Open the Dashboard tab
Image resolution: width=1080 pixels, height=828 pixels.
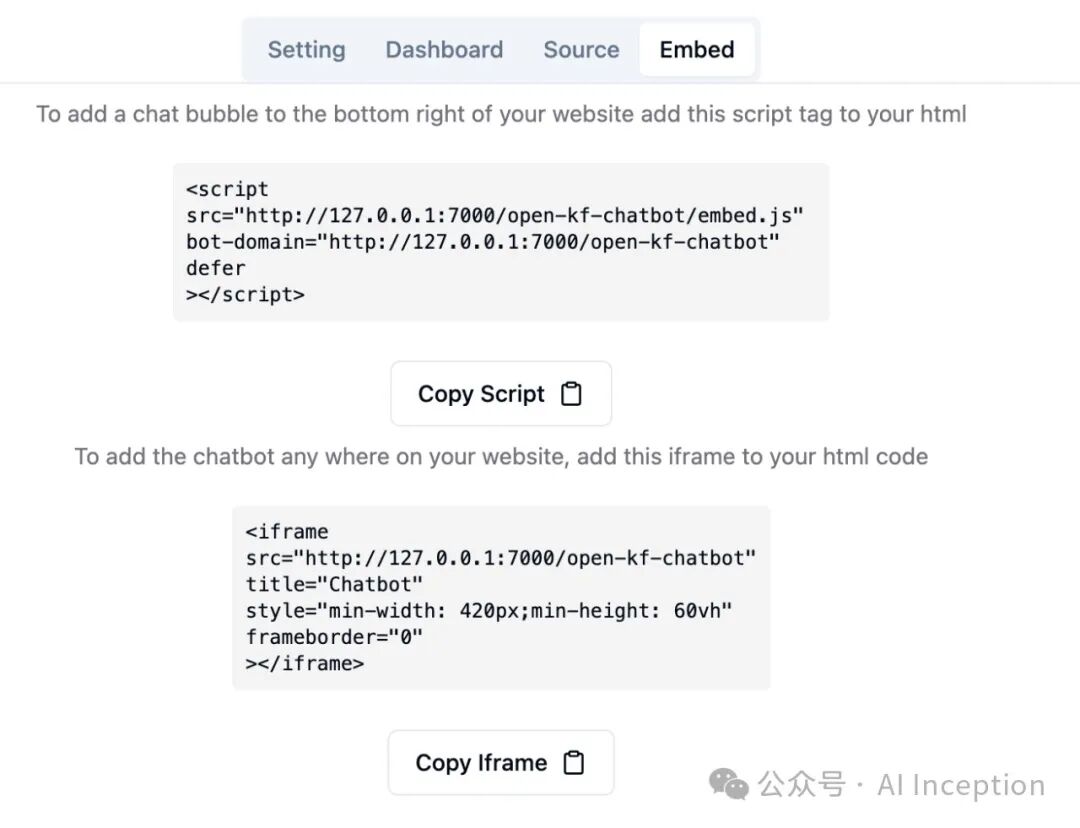[444, 50]
